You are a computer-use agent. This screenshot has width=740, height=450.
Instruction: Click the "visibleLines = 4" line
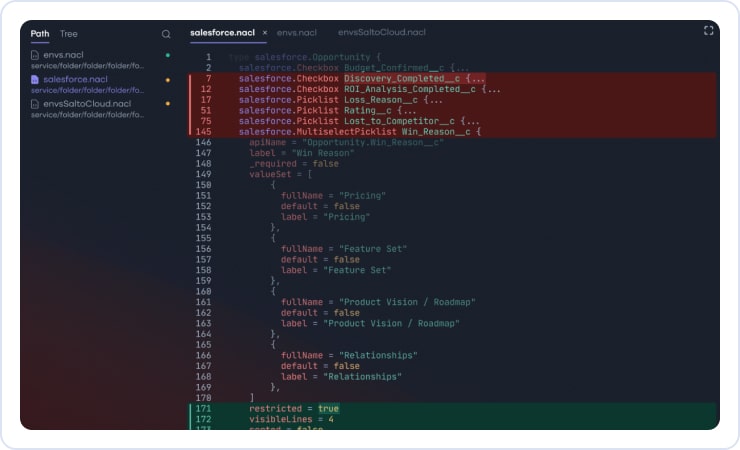tap(291, 419)
